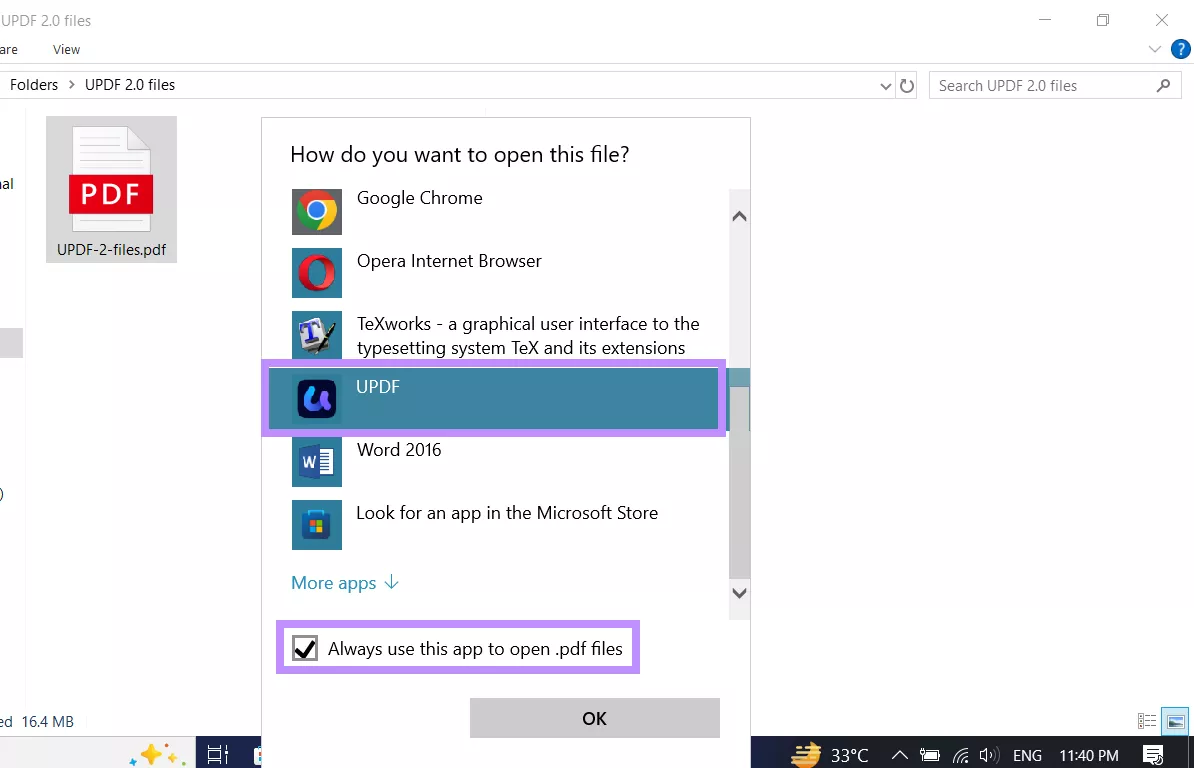Select the UPDF-2-files.pdf thumbnail

point(111,189)
